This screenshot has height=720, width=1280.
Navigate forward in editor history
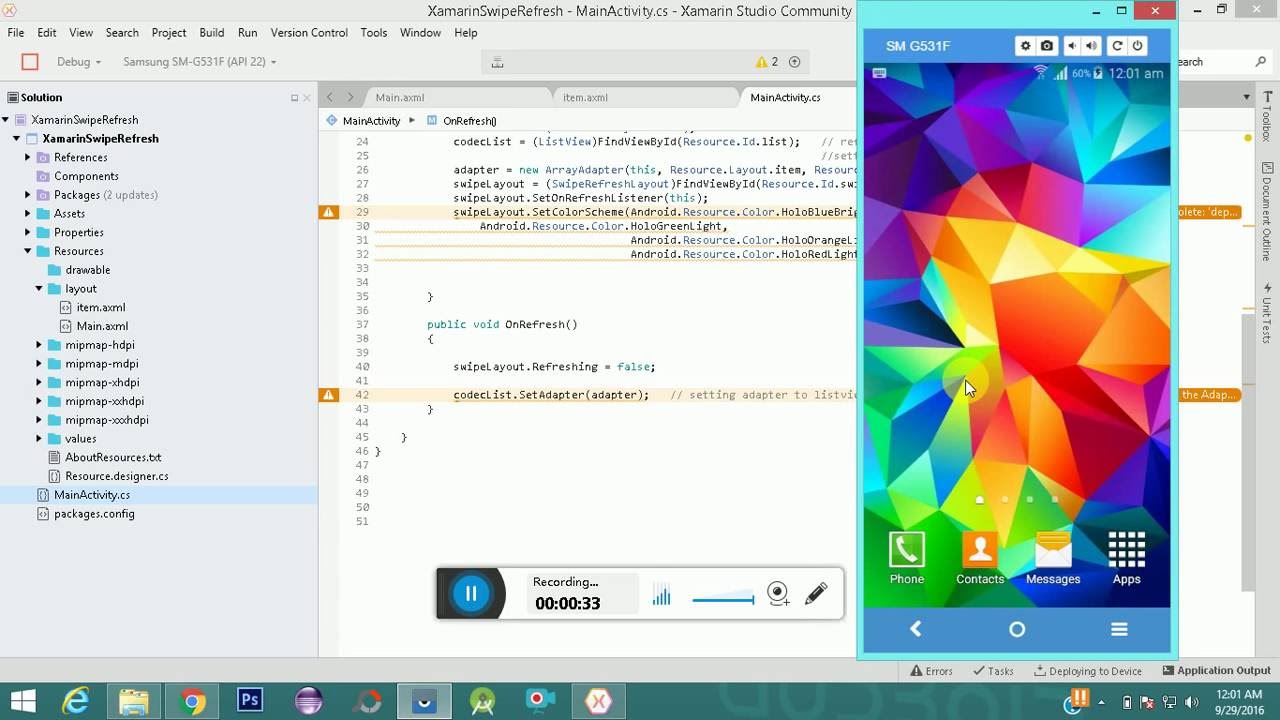click(x=350, y=98)
